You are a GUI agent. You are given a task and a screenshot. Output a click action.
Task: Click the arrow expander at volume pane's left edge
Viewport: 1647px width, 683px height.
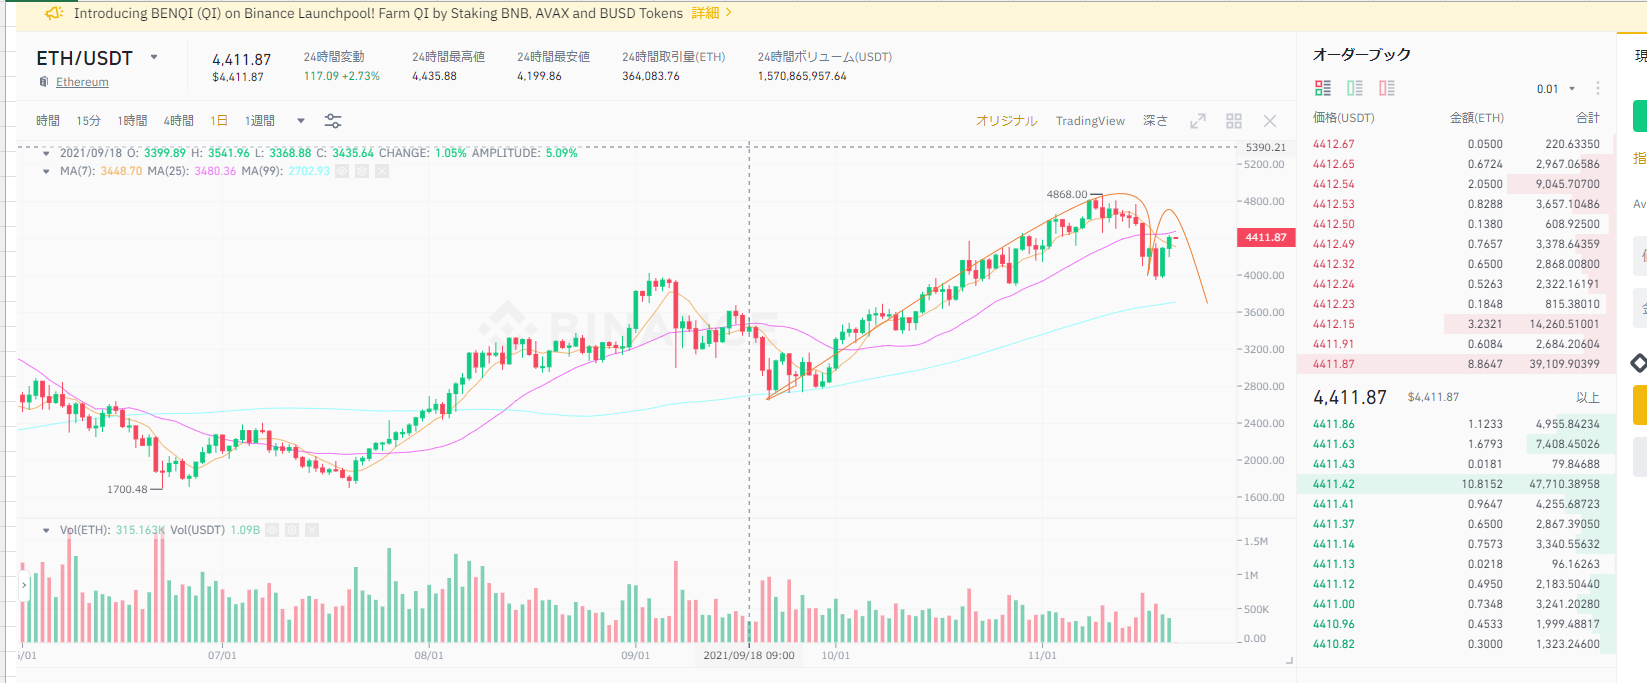coord(24,585)
